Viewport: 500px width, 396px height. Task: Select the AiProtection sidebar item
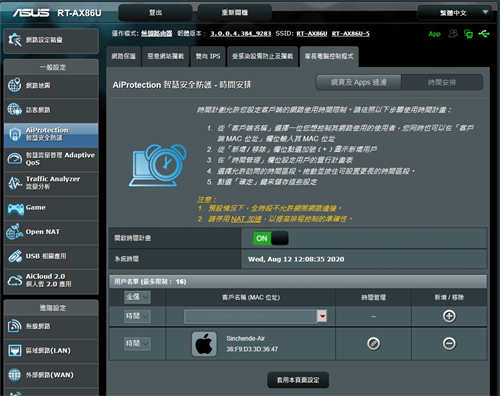[x=51, y=134]
